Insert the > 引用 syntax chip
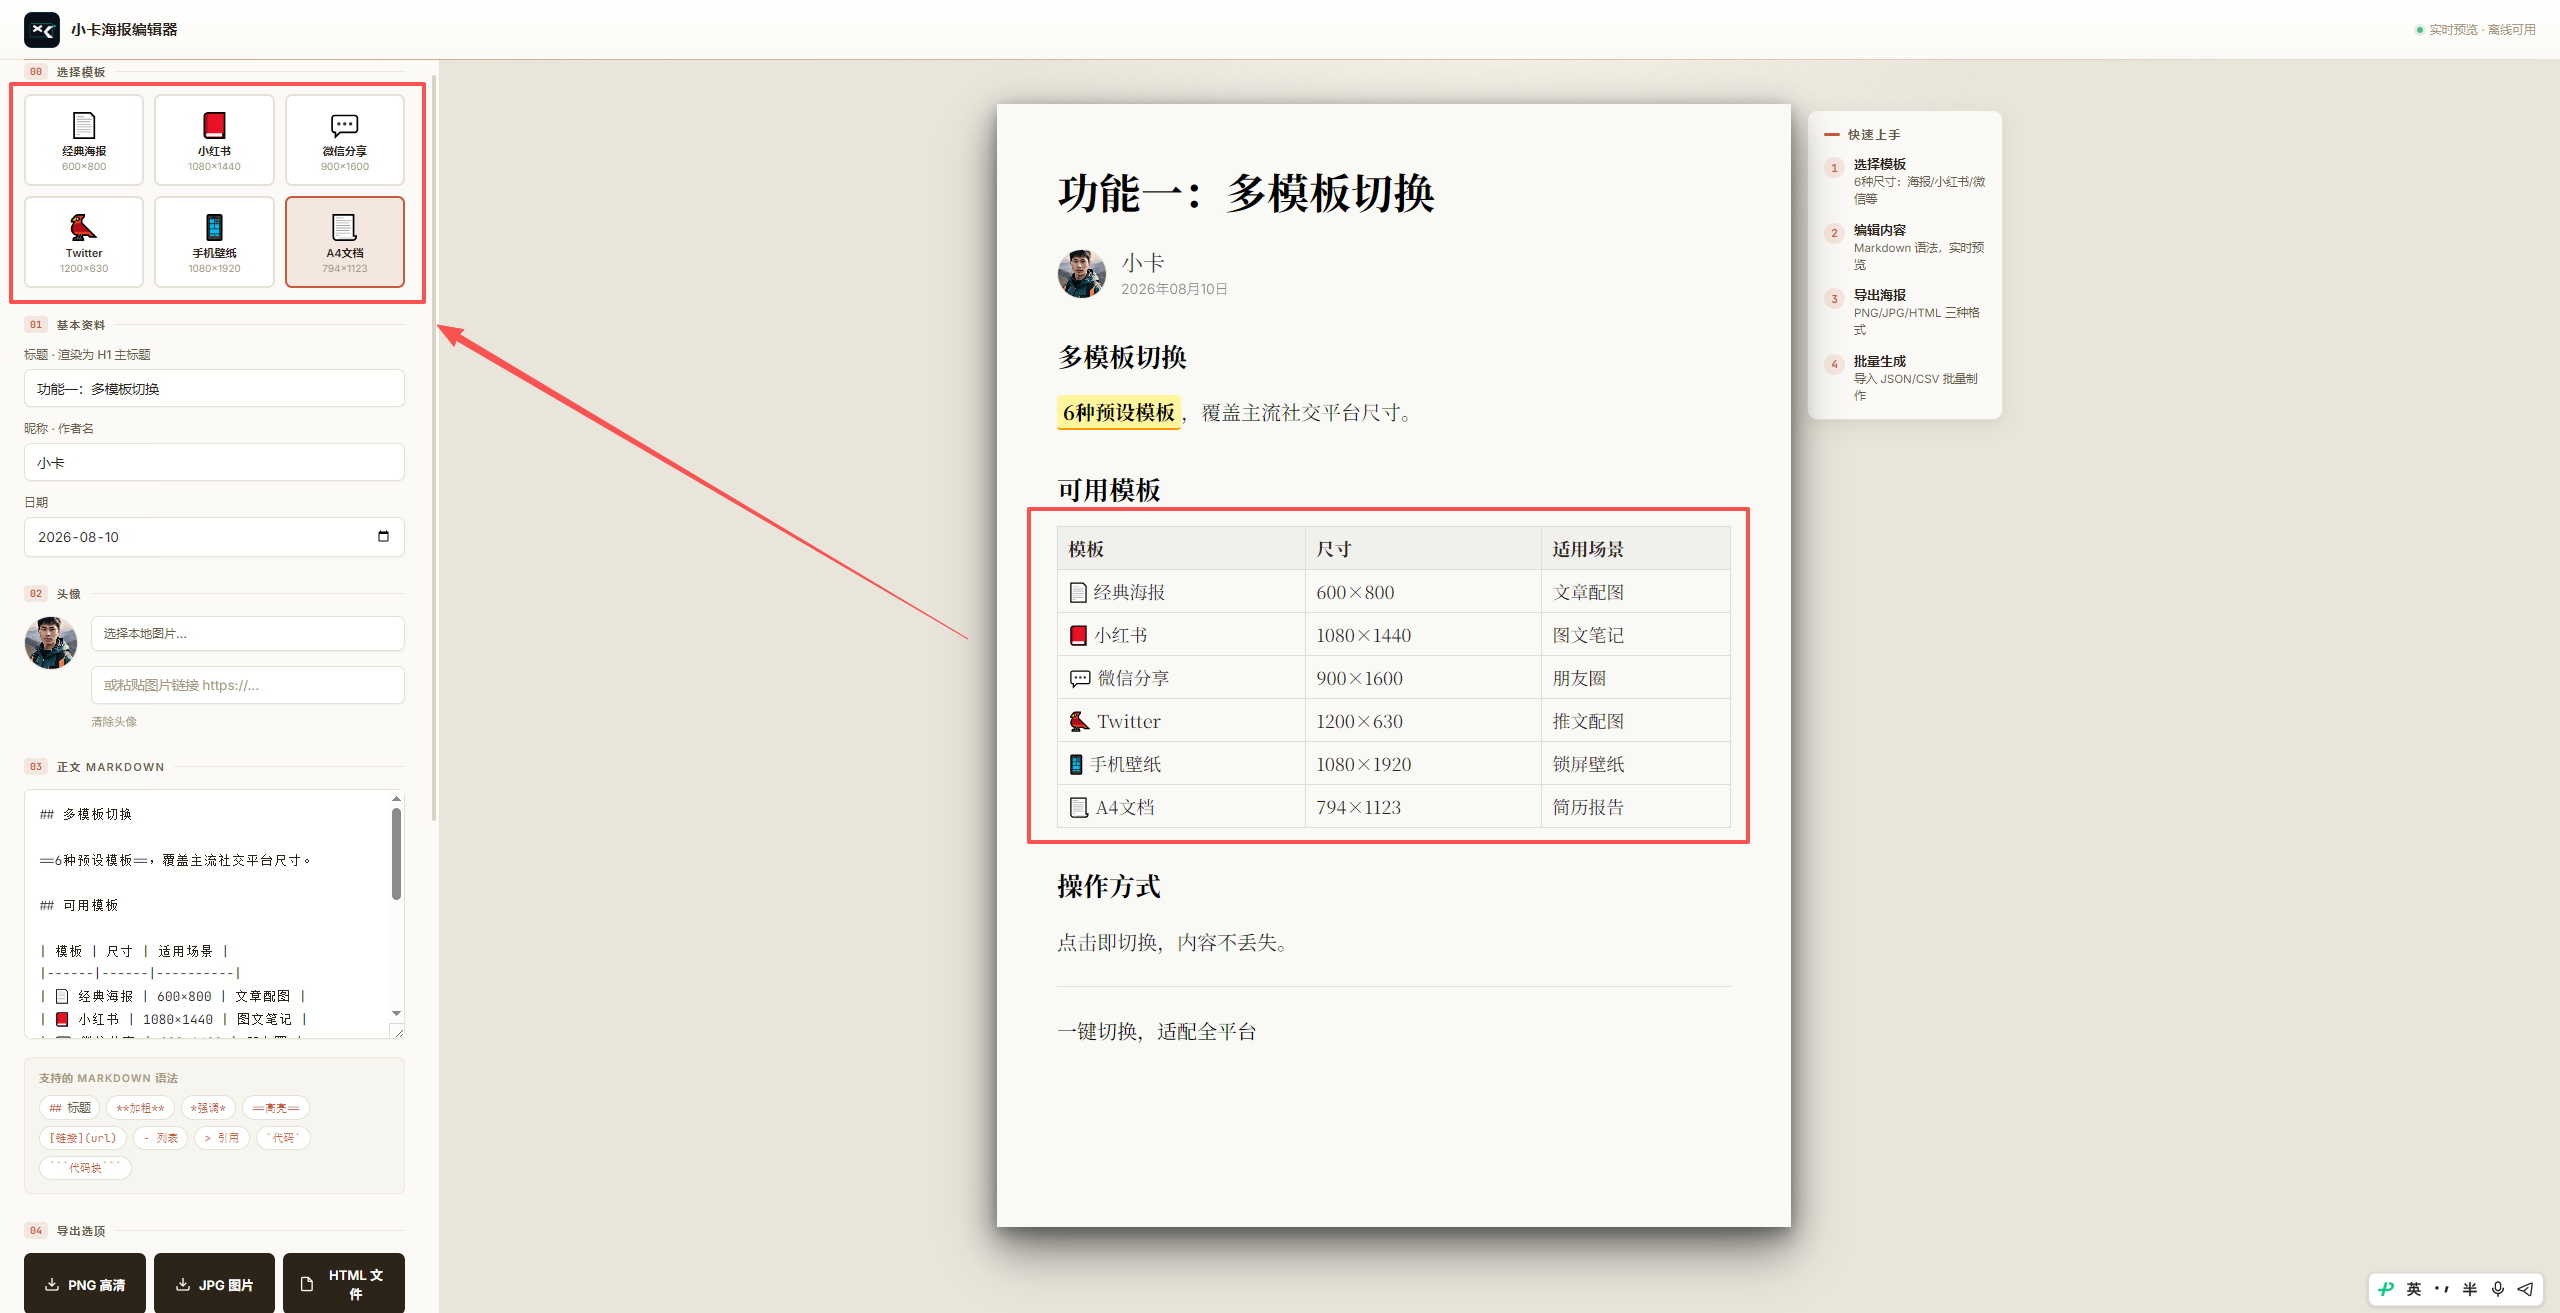 [x=222, y=1138]
